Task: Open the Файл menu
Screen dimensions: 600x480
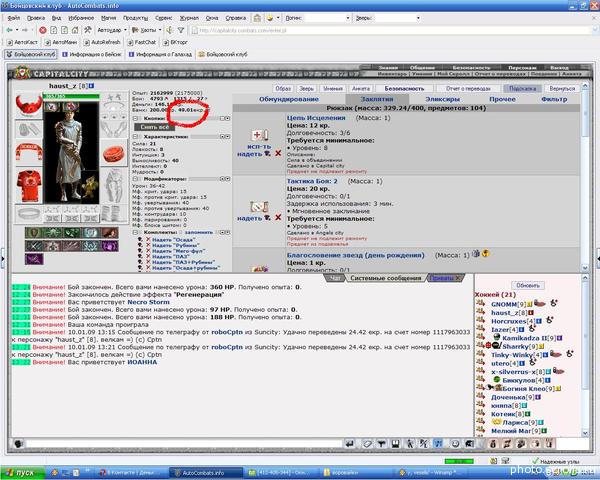Action: pyautogui.click(x=13, y=18)
